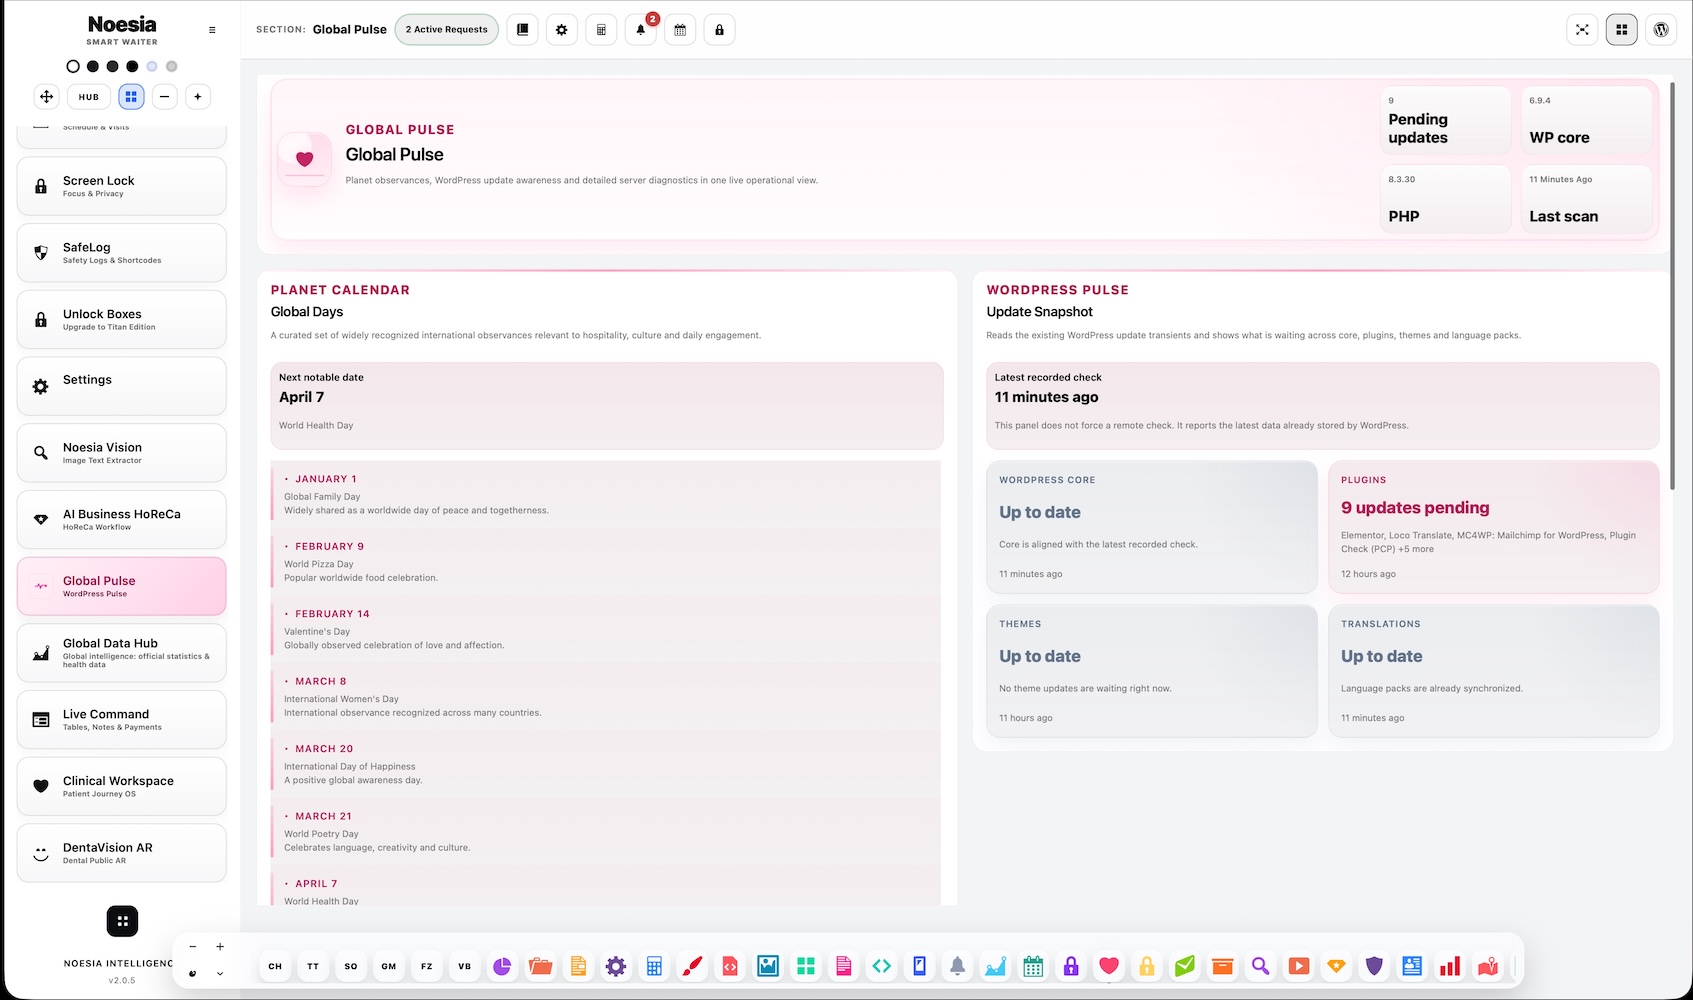This screenshot has height=1000, width=1693.
Task: Open the orange folder dock icon
Action: (540, 966)
